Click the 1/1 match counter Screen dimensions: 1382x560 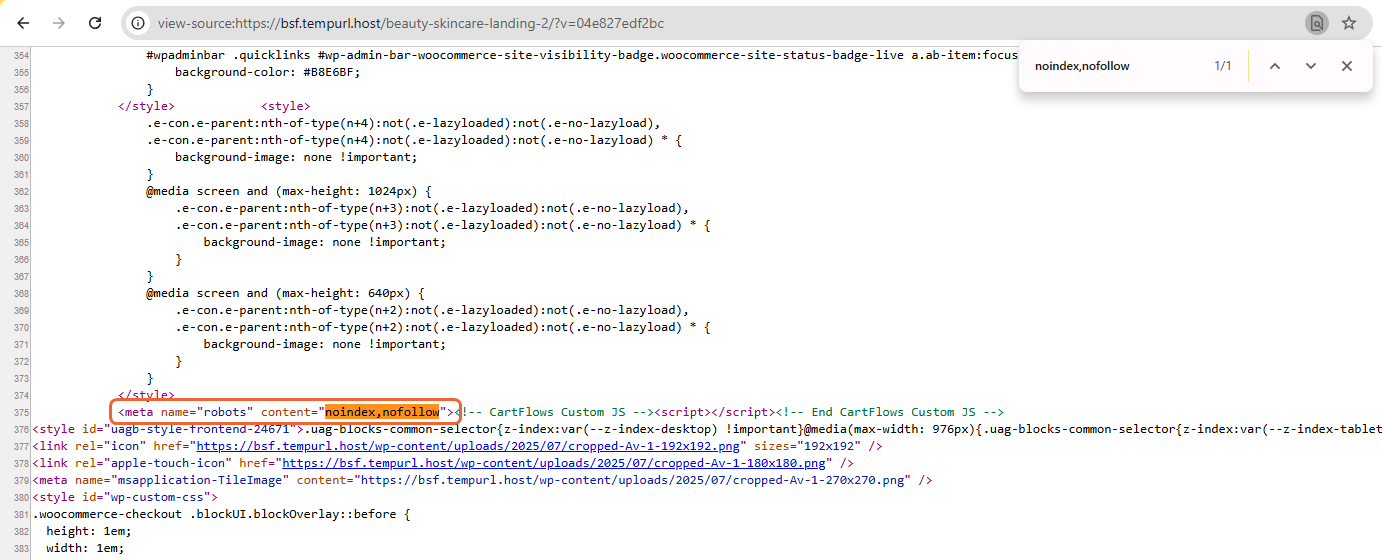(1223, 66)
